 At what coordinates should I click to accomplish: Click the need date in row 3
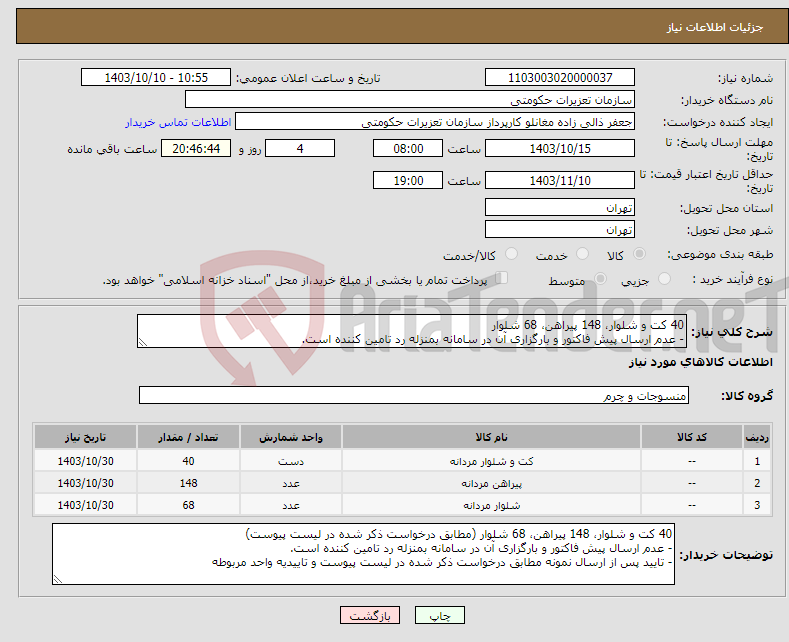pyautogui.click(x=86, y=505)
